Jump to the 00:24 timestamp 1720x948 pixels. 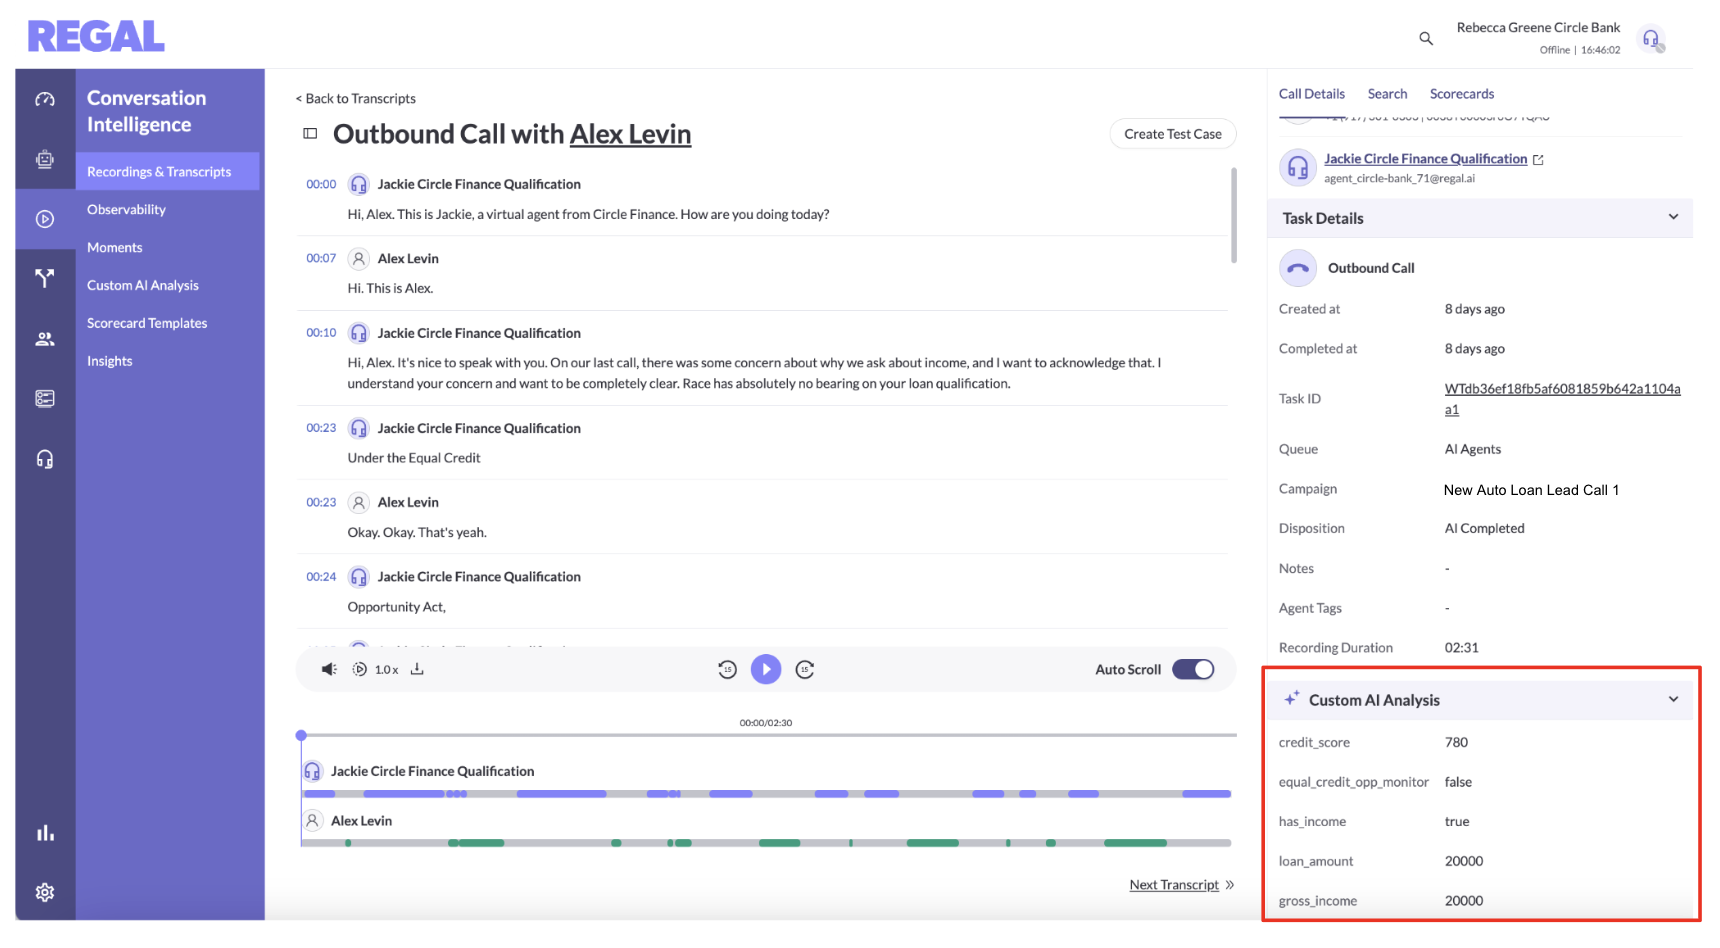pos(321,578)
